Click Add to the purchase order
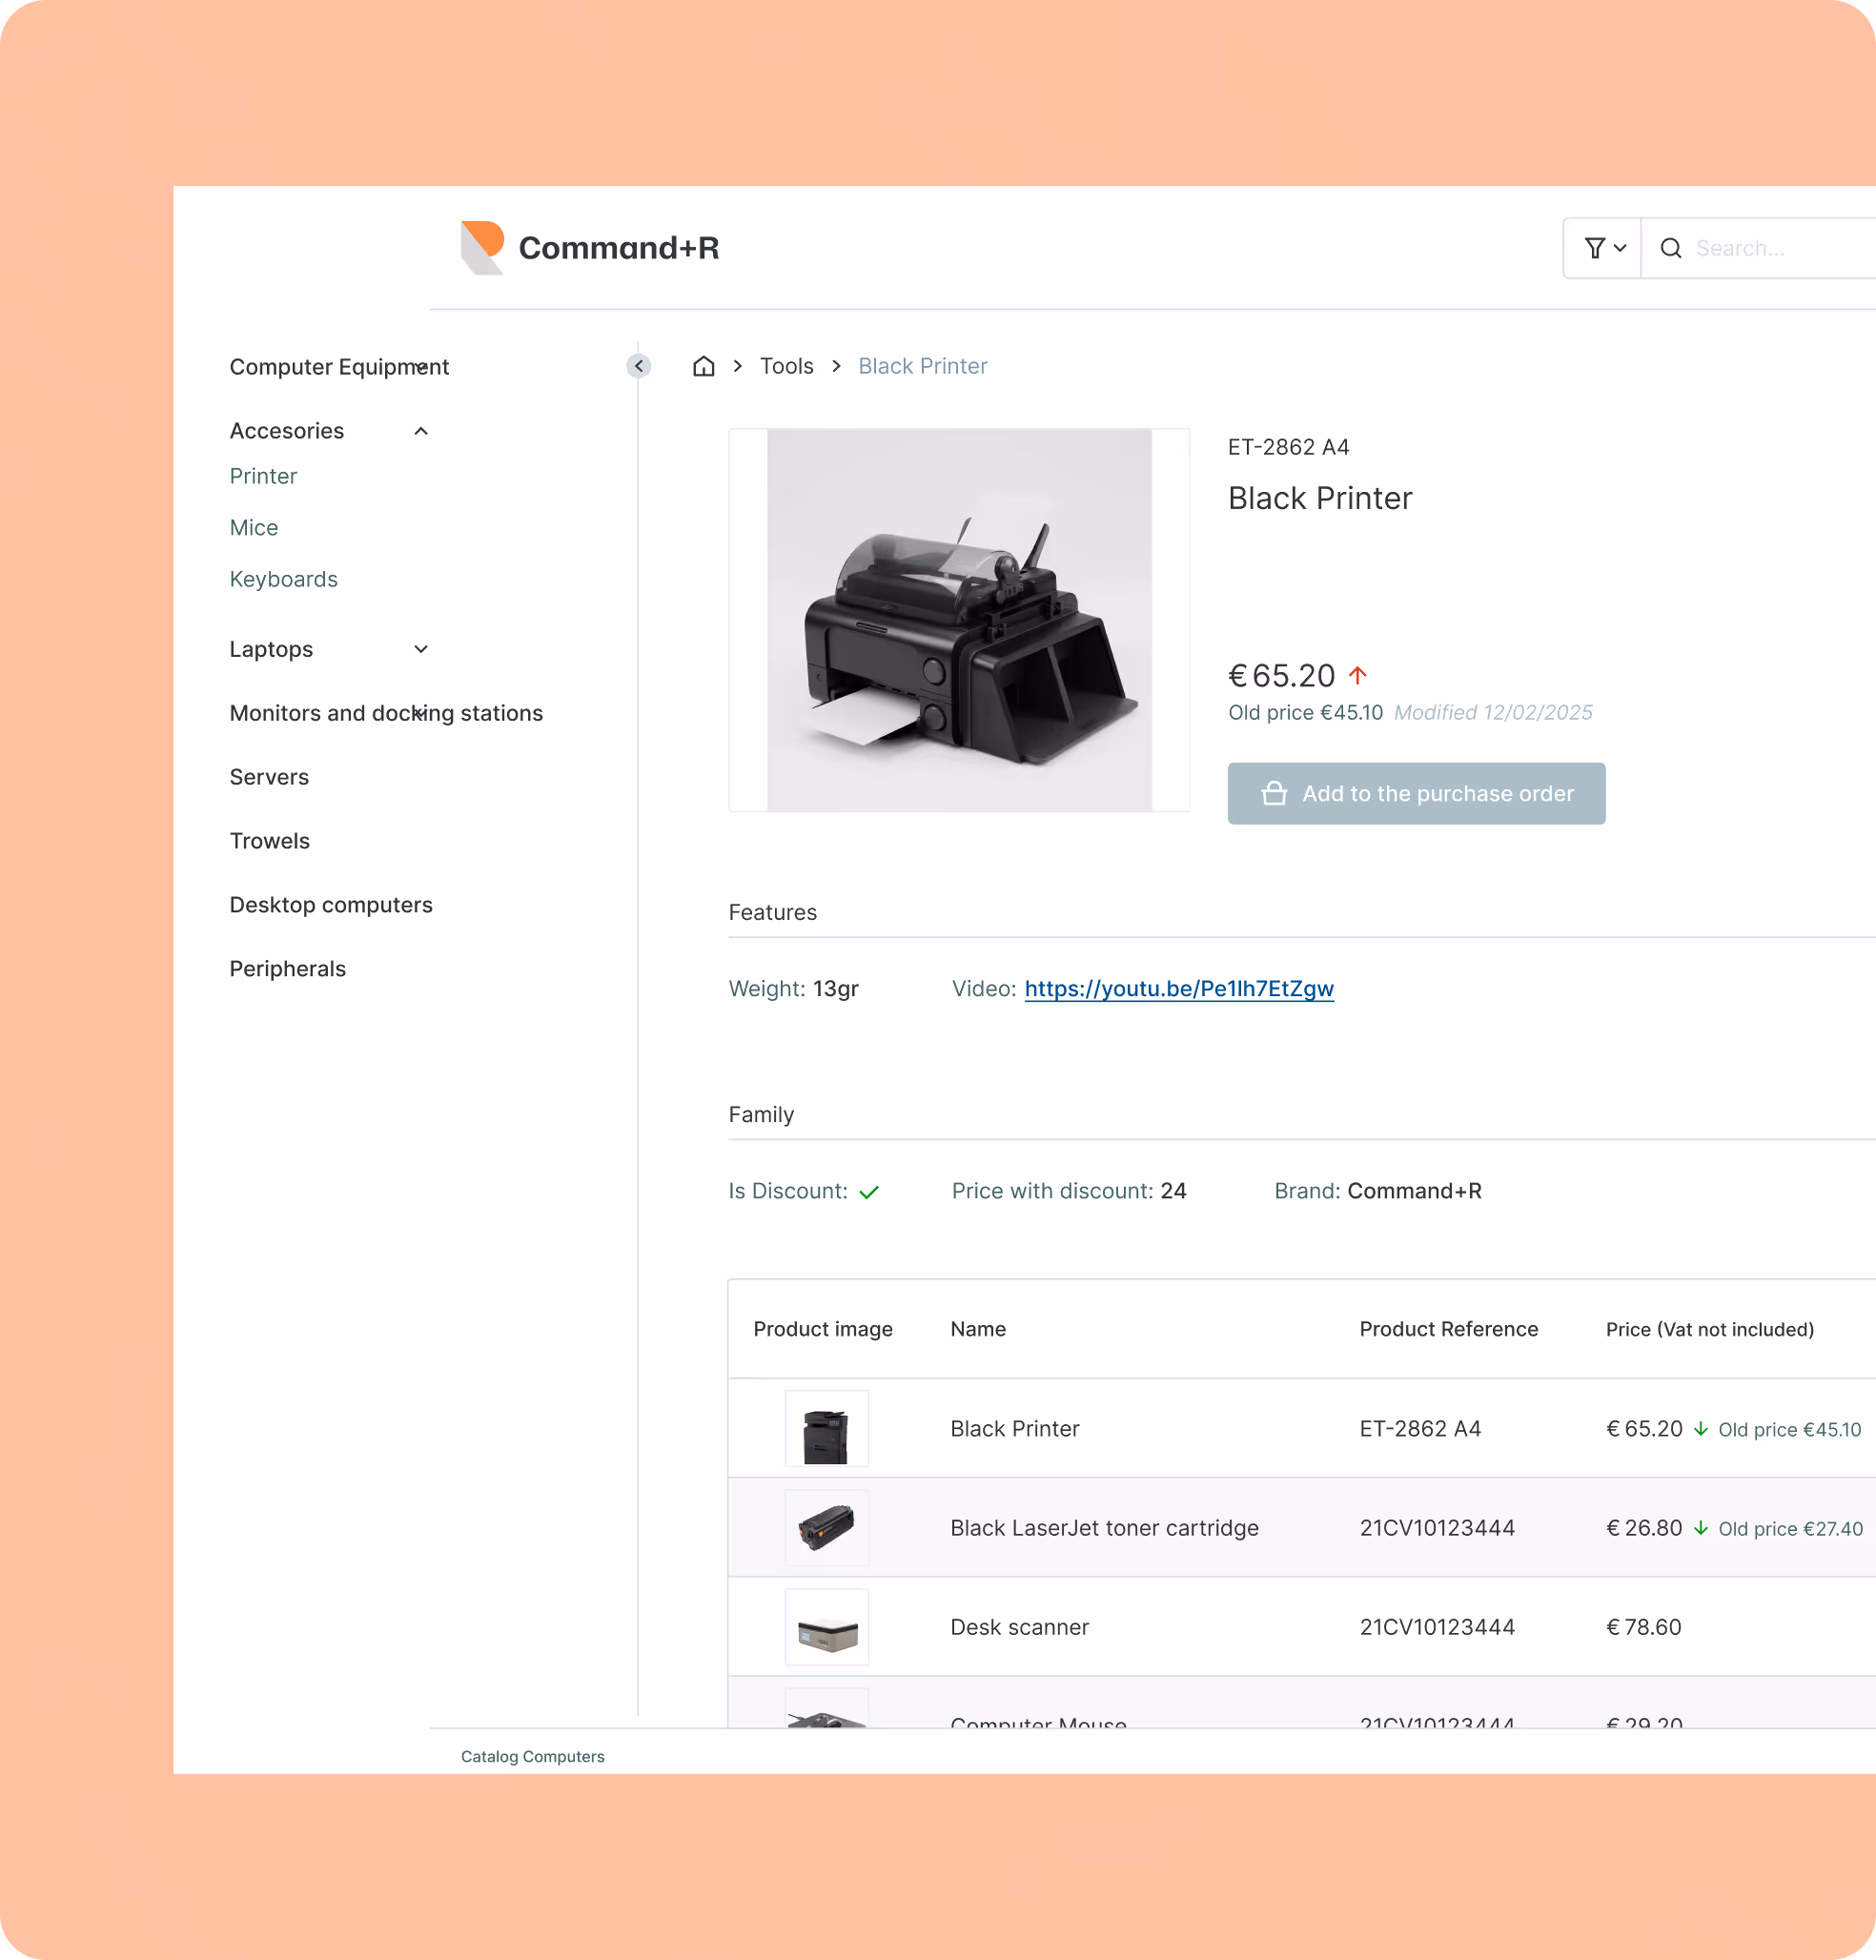Image resolution: width=1876 pixels, height=1960 pixels. (x=1416, y=794)
